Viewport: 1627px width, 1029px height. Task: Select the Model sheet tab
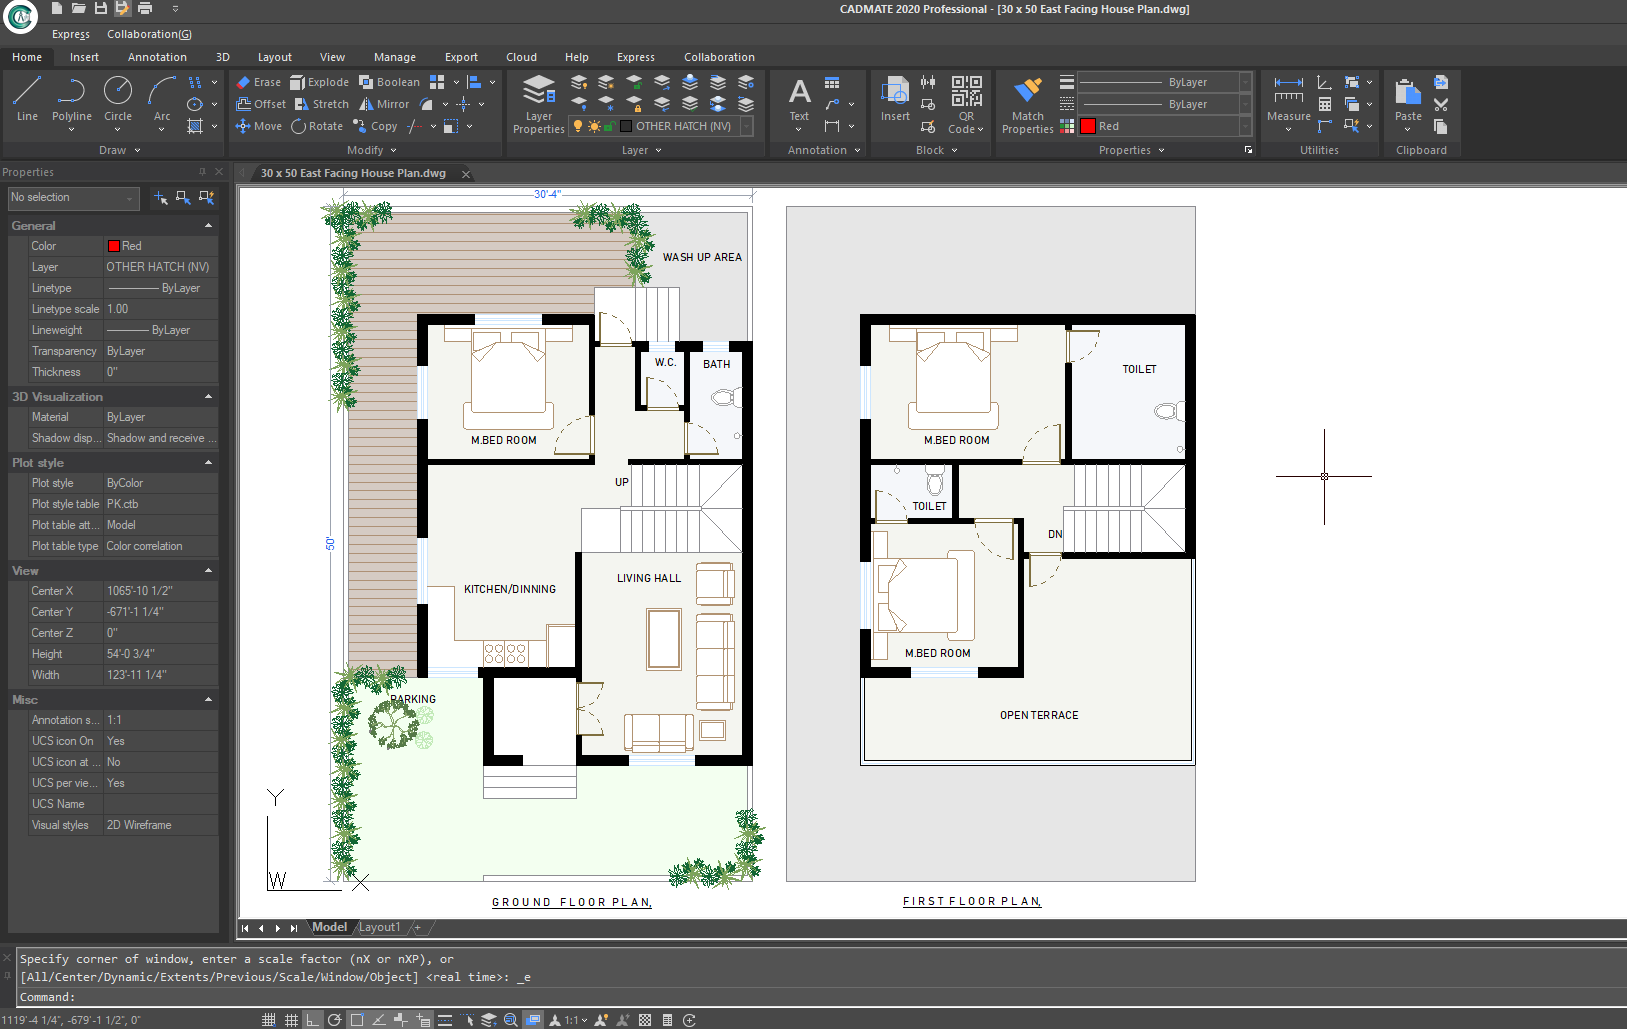click(x=329, y=927)
